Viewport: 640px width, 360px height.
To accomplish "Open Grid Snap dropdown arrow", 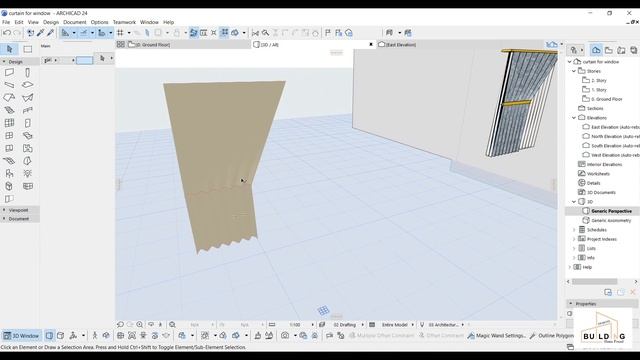I will [129, 33].
